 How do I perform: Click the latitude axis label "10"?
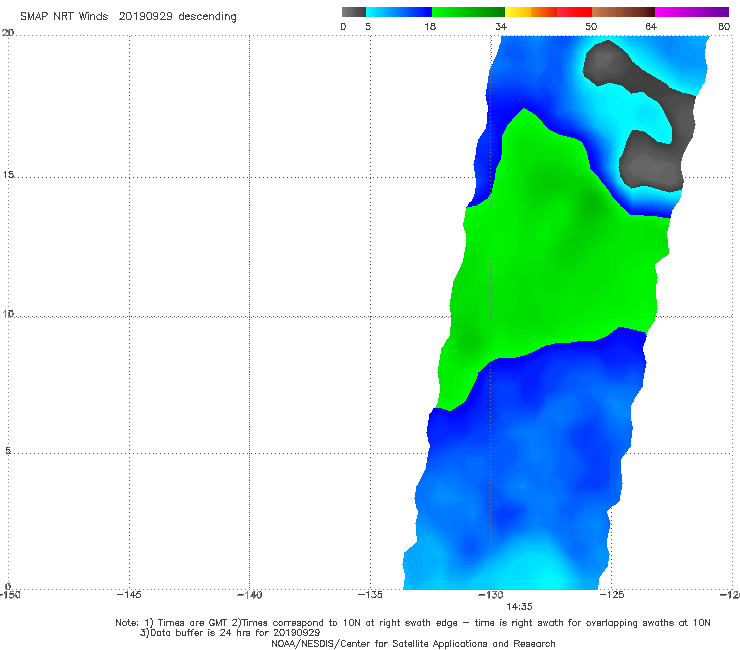(8, 314)
